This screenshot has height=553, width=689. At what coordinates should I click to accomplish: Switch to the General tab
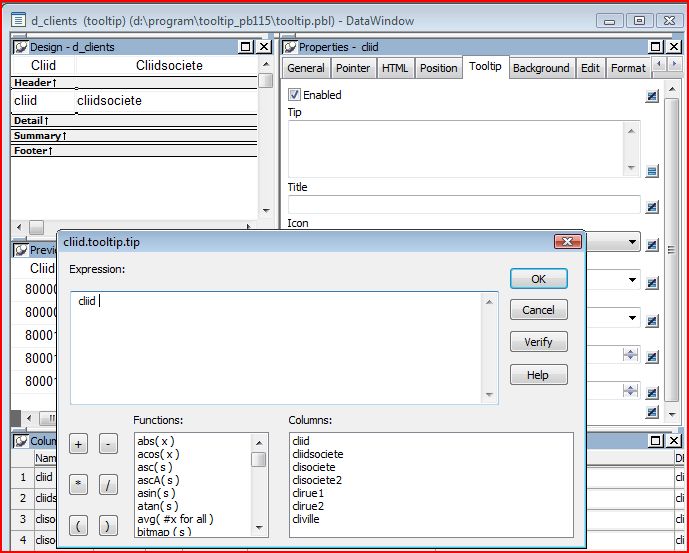pos(306,68)
